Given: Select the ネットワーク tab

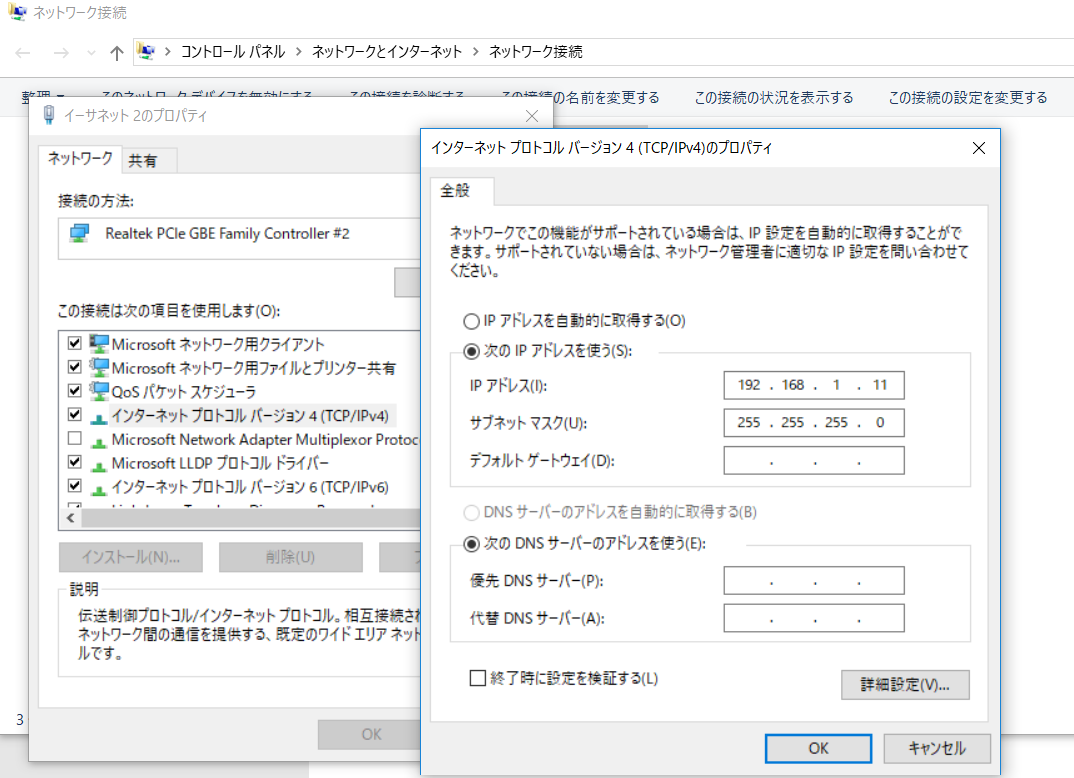Looking at the screenshot, I should pos(78,159).
